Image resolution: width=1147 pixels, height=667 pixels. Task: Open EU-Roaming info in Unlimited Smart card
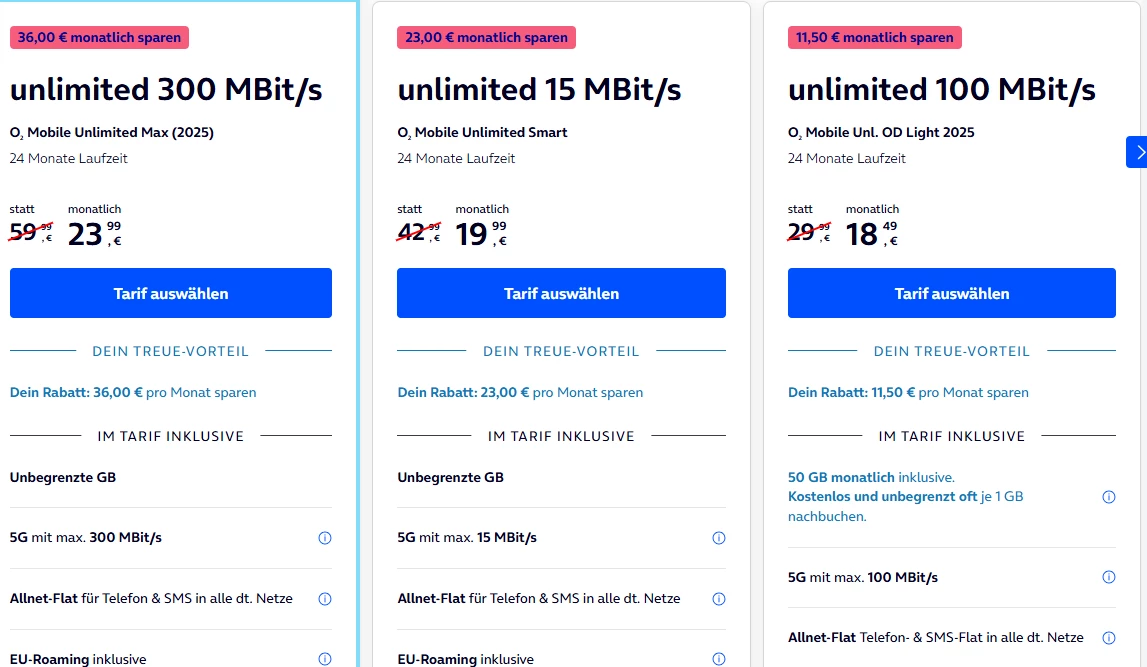(x=718, y=659)
